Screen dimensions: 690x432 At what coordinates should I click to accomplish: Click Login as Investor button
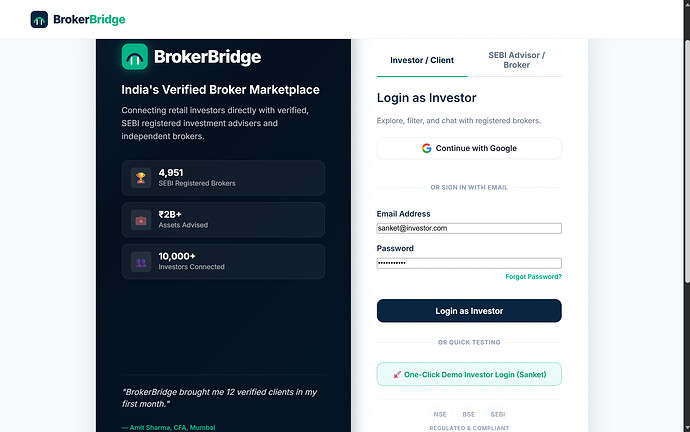point(469,311)
